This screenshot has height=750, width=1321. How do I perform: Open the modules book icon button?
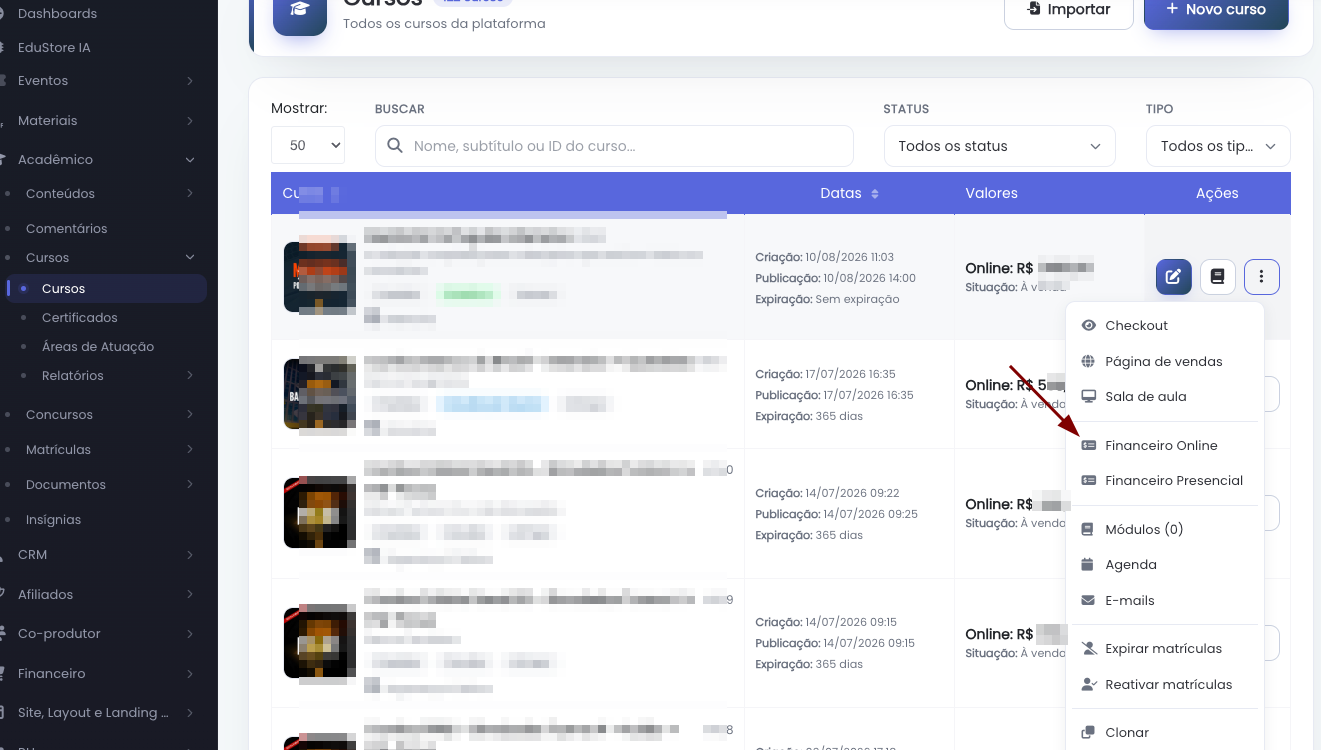pyautogui.click(x=1217, y=277)
